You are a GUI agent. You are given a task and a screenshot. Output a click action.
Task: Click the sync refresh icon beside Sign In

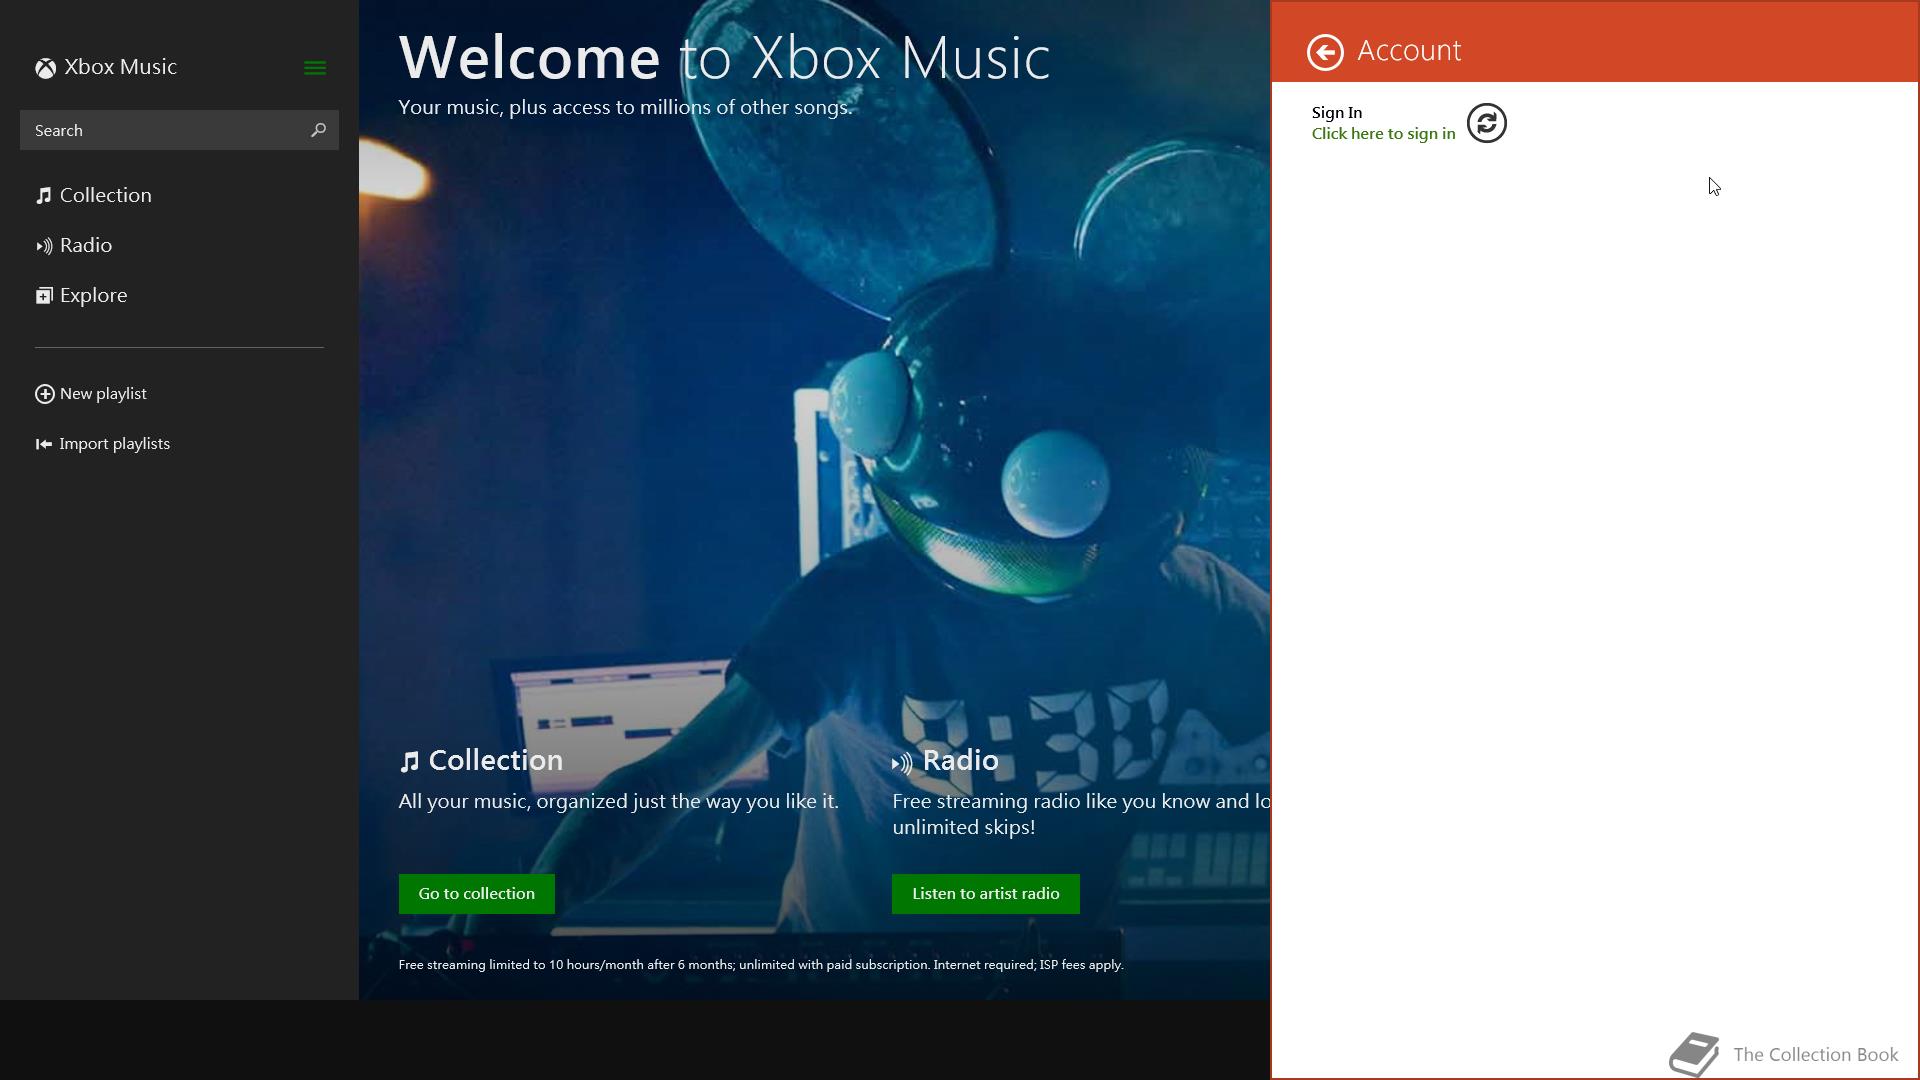coord(1486,123)
